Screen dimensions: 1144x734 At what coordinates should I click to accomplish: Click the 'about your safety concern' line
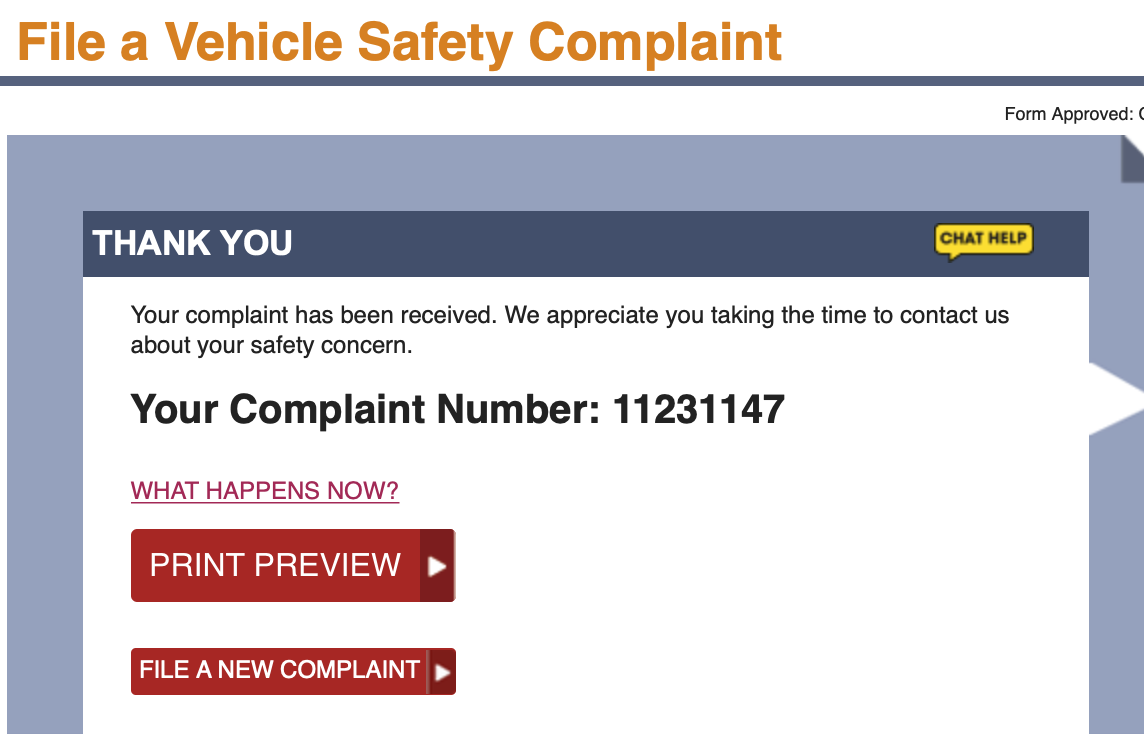pos(271,347)
